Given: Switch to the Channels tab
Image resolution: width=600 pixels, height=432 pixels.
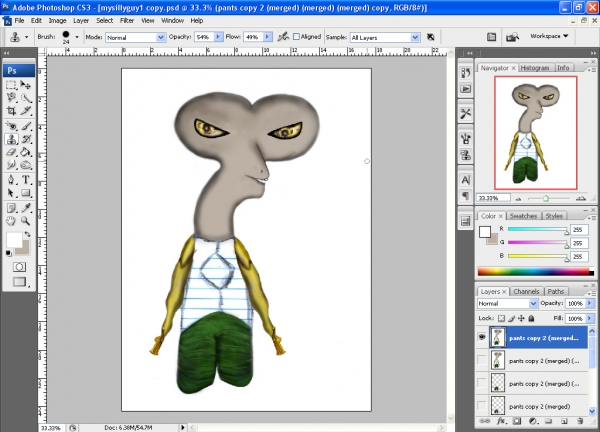Looking at the screenshot, I should click(526, 292).
